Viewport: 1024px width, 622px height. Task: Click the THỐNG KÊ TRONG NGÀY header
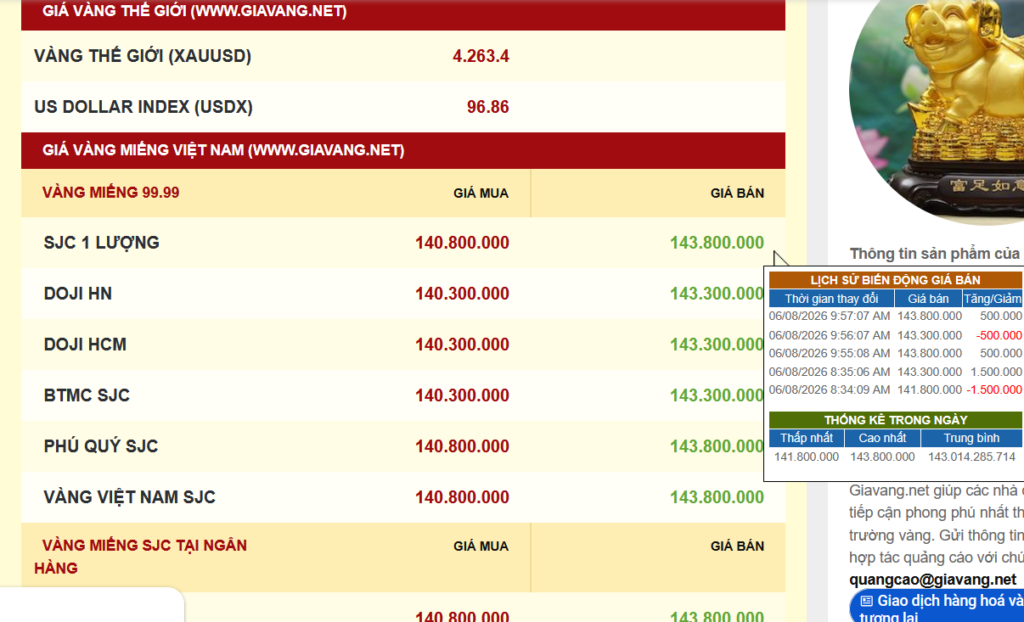895,420
